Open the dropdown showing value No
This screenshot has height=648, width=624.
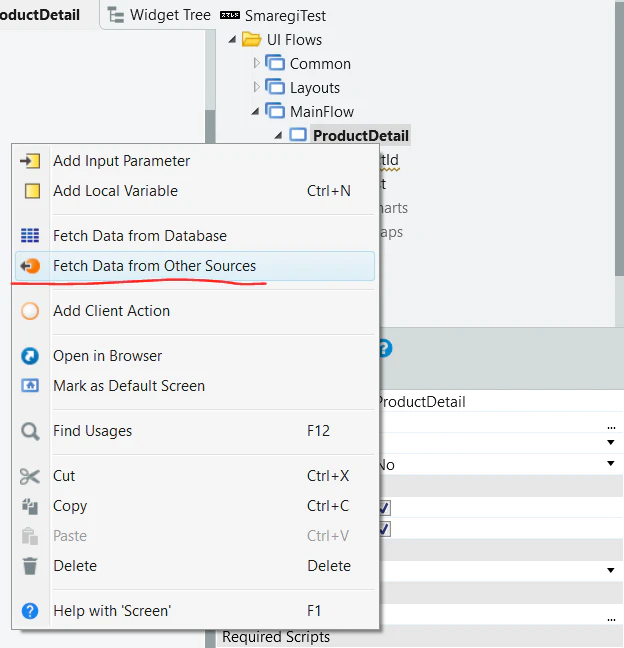coord(610,464)
